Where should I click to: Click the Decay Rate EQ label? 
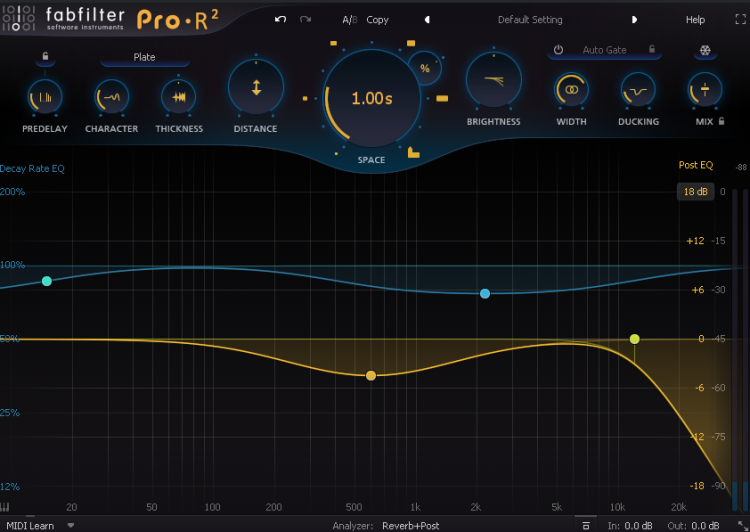[32, 168]
